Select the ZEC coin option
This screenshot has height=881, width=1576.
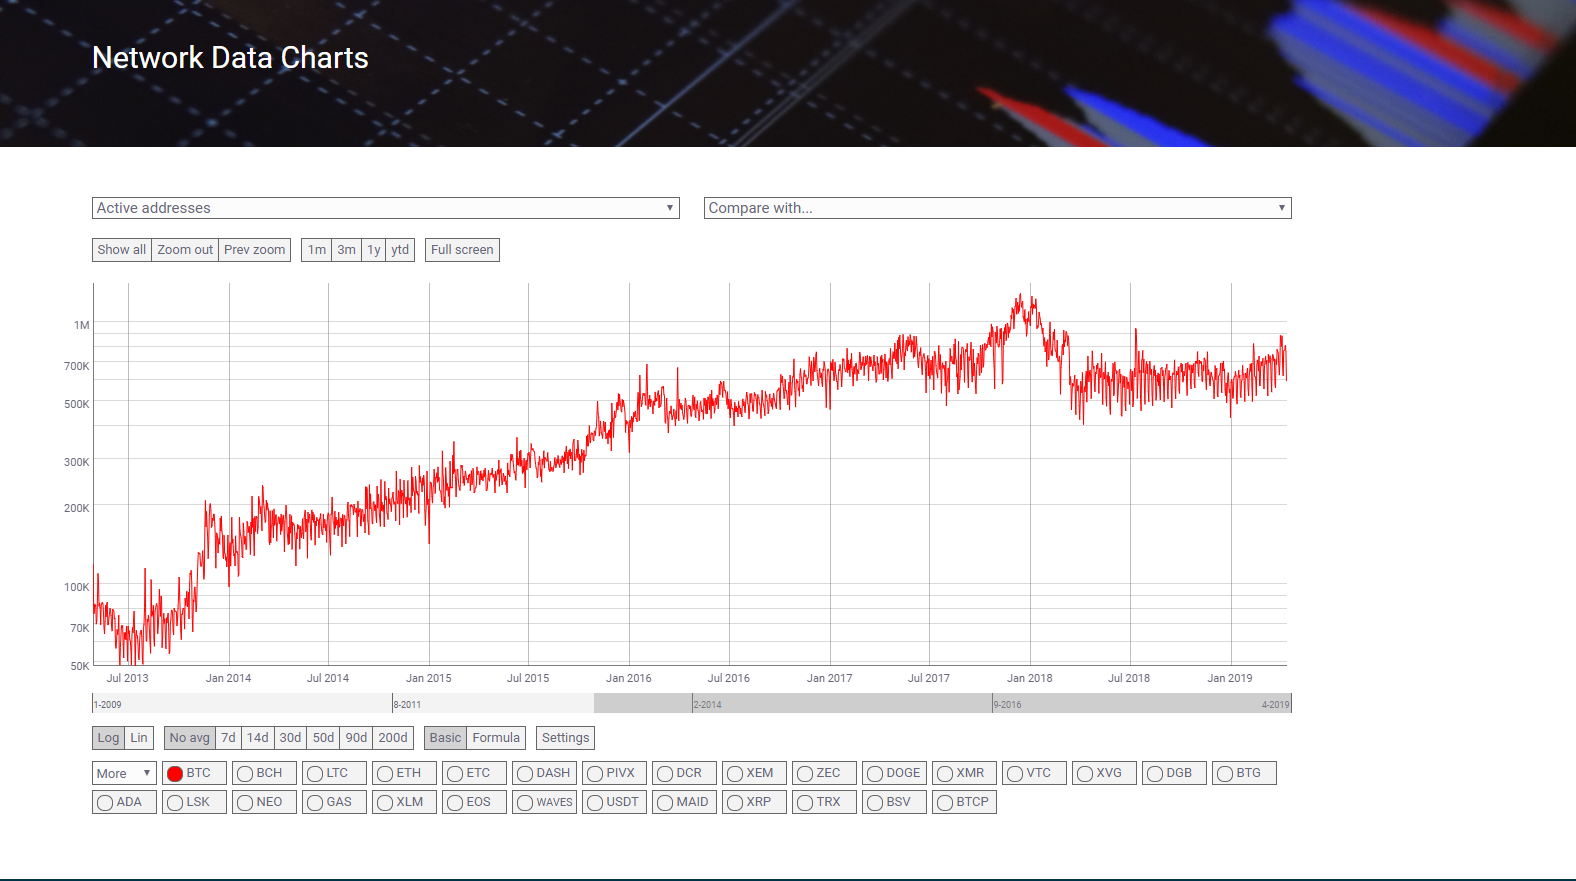point(805,774)
